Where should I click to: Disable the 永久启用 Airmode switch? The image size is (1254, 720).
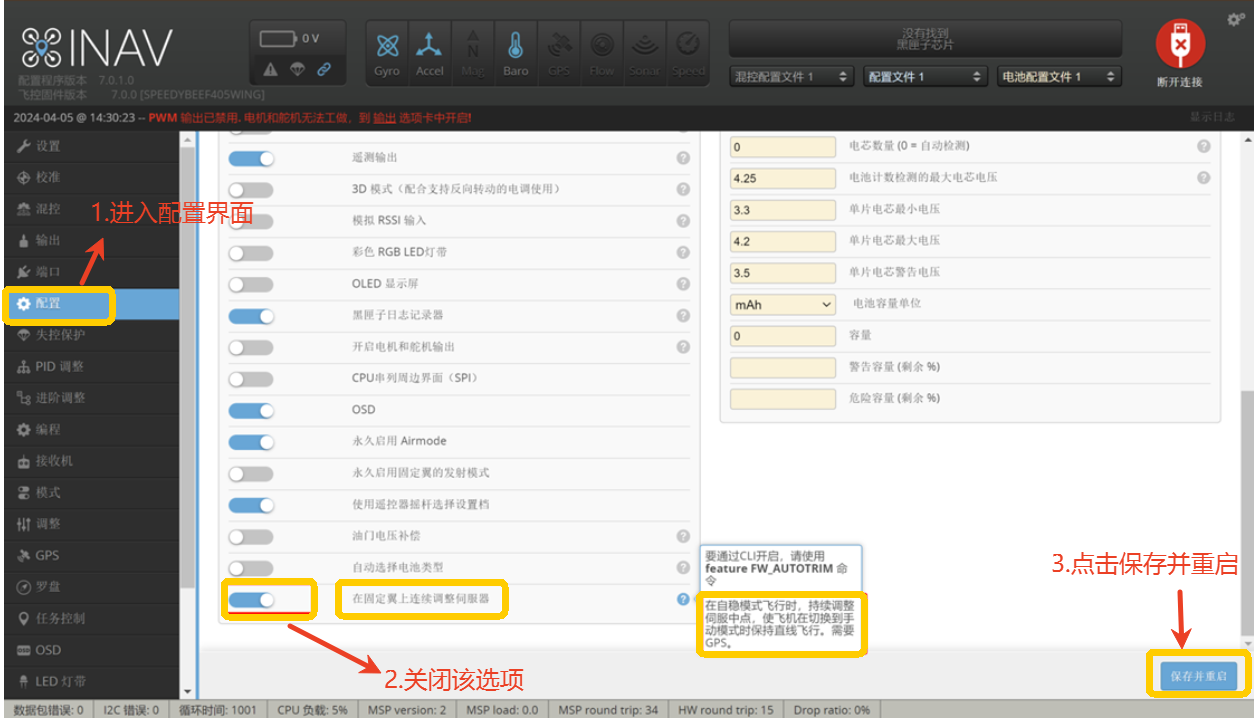click(251, 442)
